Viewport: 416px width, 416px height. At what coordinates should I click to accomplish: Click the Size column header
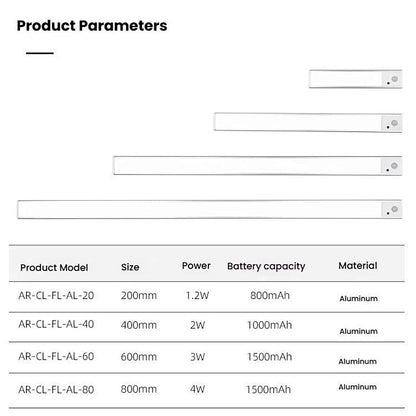tap(130, 267)
